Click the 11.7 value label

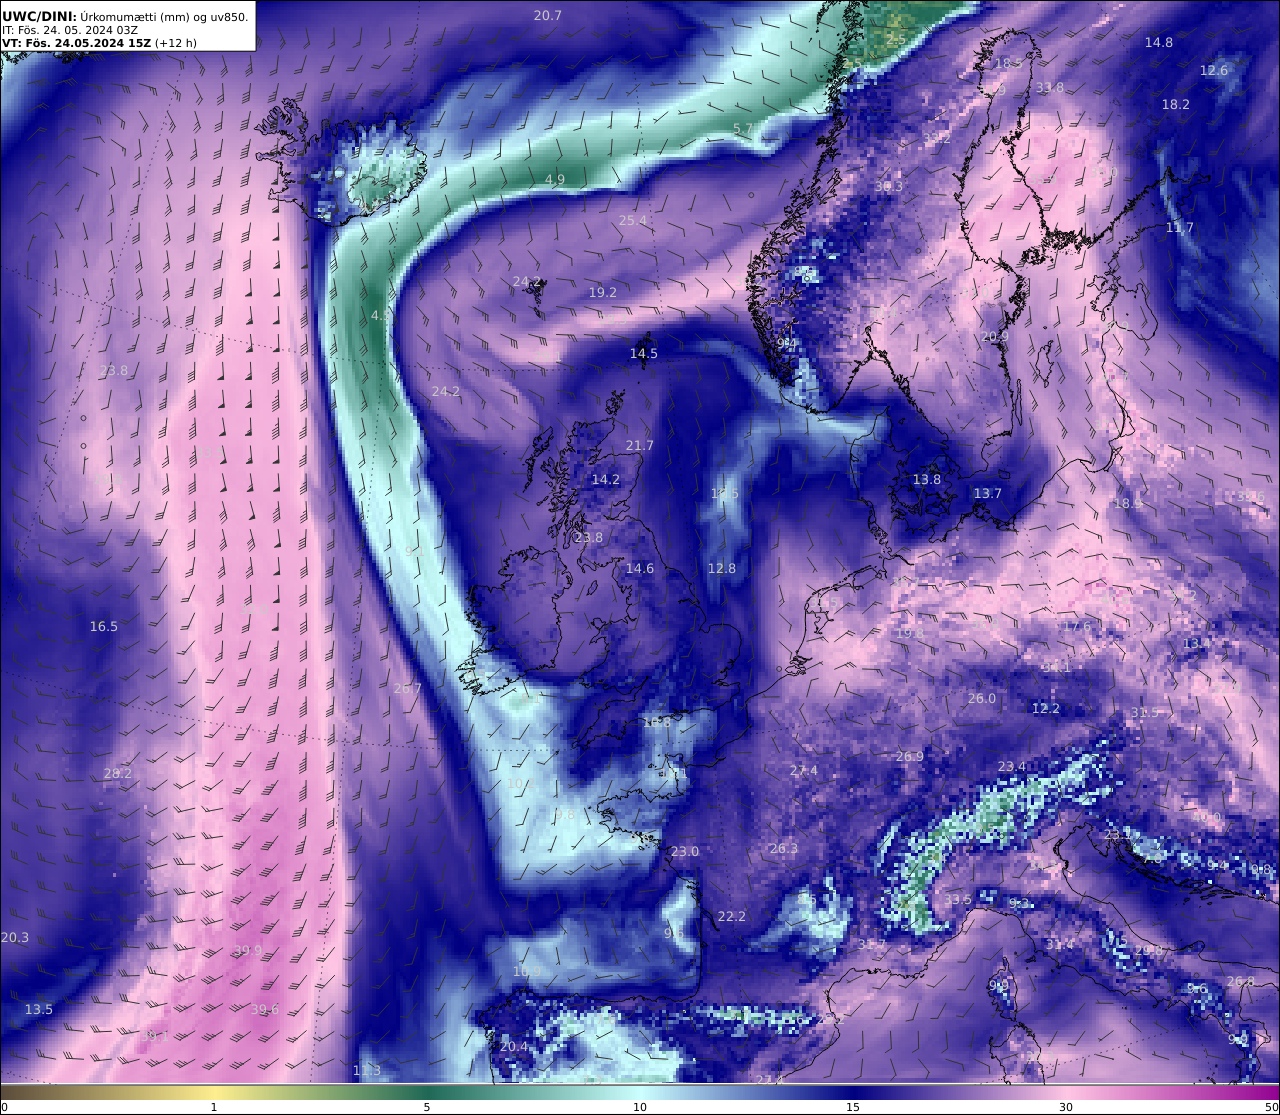click(x=1180, y=227)
